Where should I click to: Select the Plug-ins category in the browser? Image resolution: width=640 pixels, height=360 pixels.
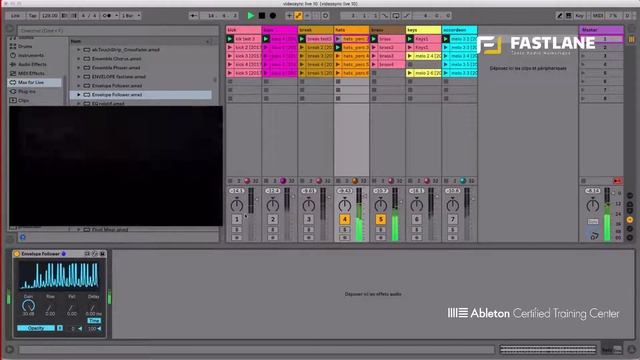(x=27, y=91)
